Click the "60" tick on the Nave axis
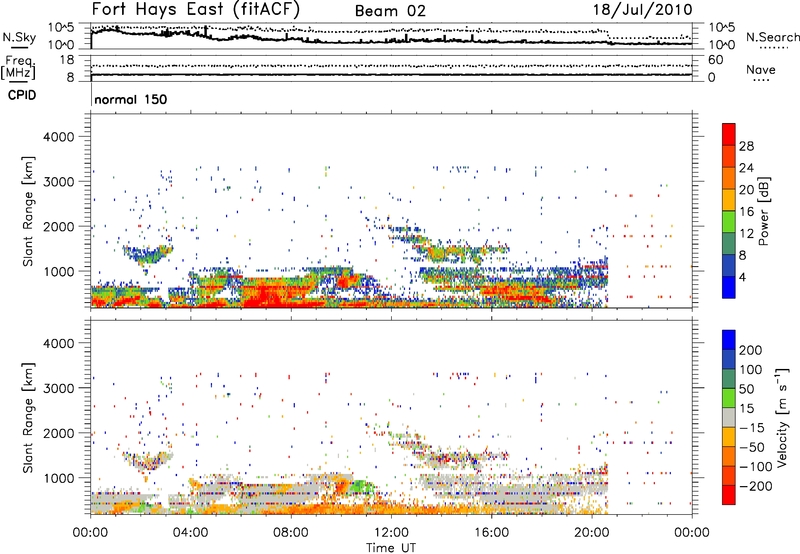This screenshot has height=554, width=800. (715, 60)
